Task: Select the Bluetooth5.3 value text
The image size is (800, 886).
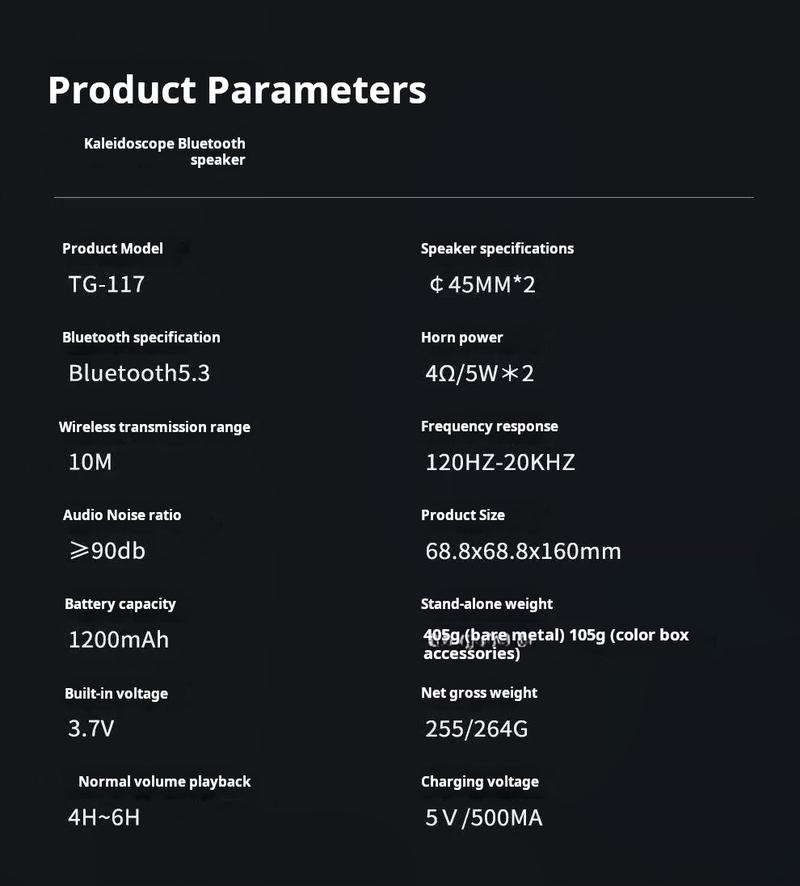Action: coord(139,373)
